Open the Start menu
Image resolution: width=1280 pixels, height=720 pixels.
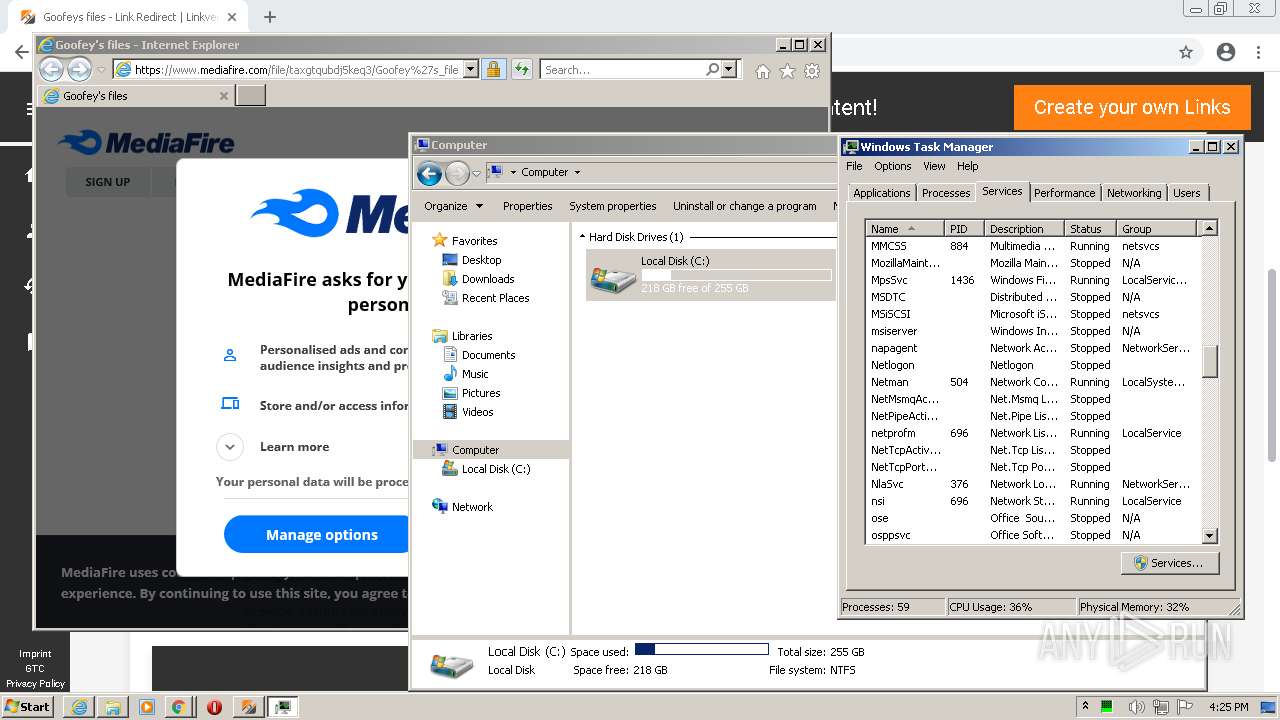(x=28, y=706)
